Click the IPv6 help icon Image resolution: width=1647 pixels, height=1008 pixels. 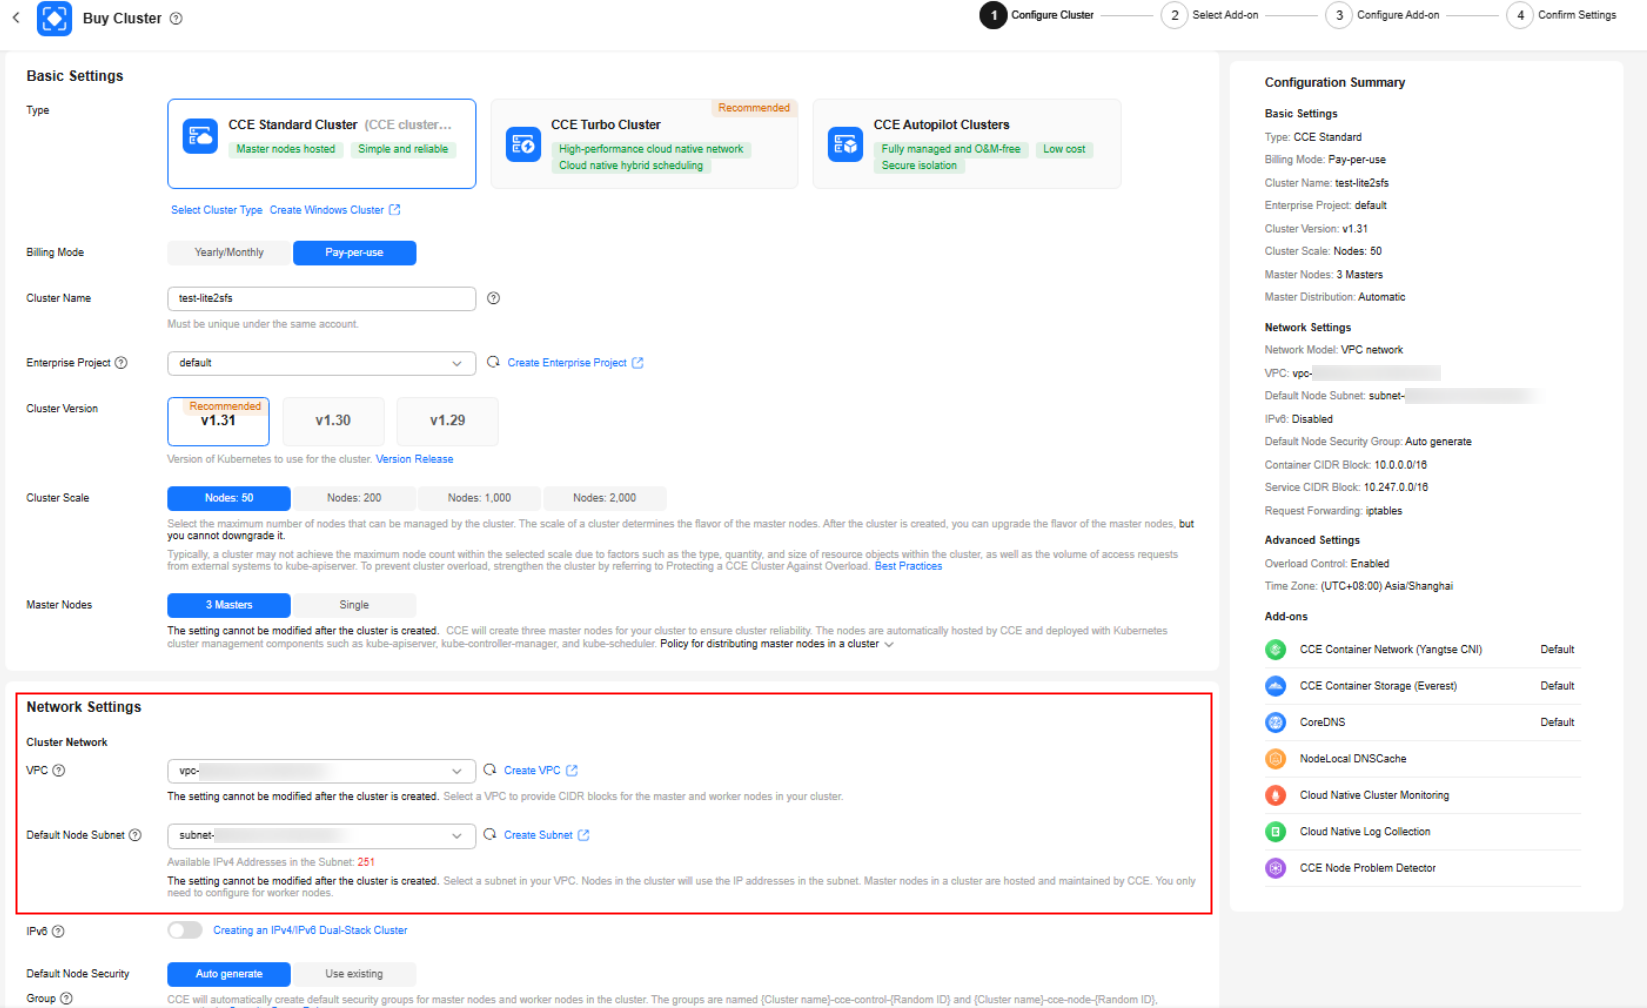[x=58, y=931]
